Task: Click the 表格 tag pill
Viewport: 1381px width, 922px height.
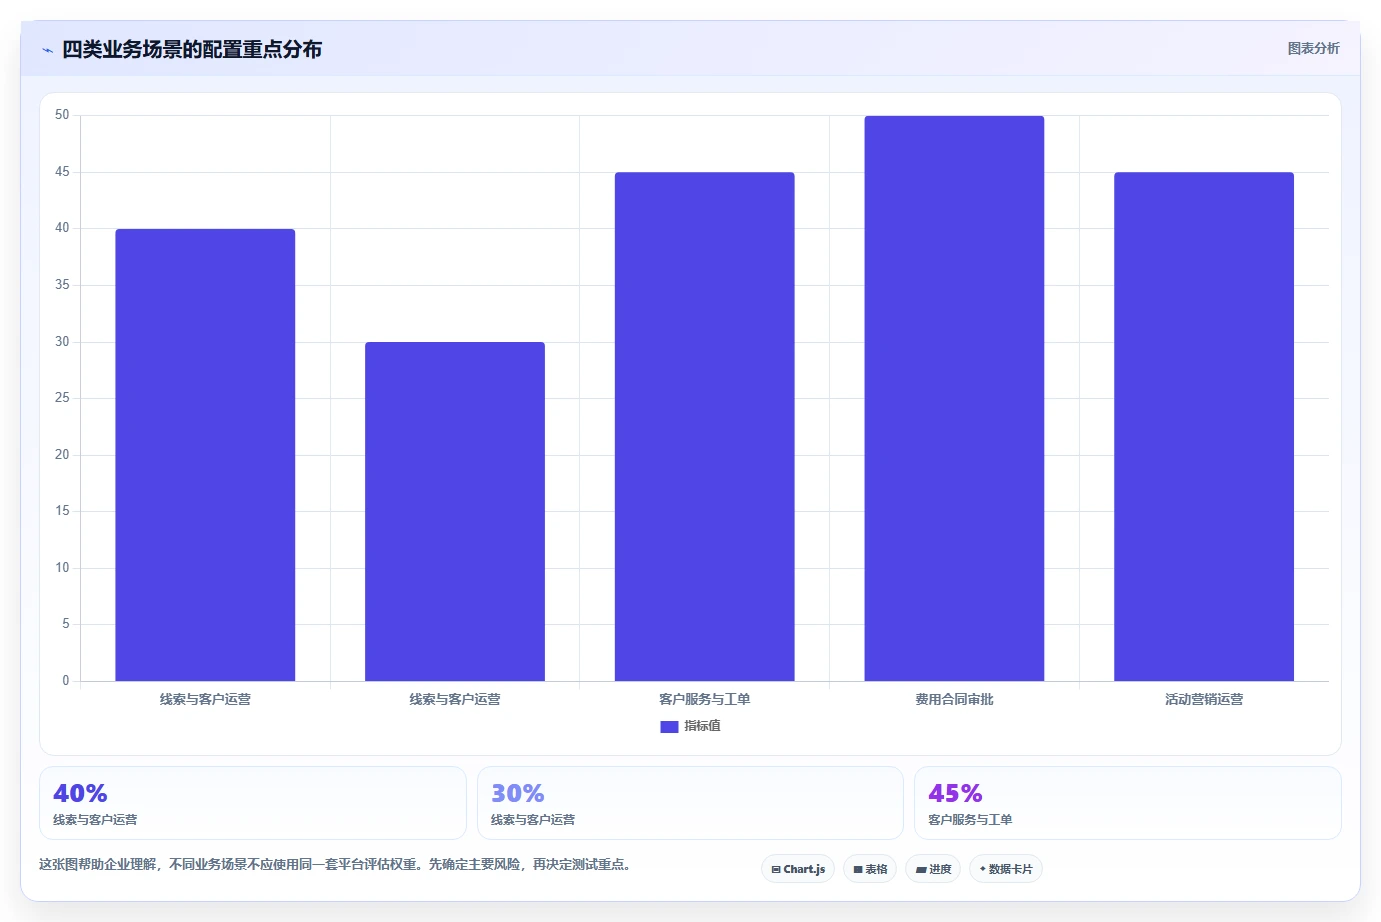Action: (x=870, y=869)
